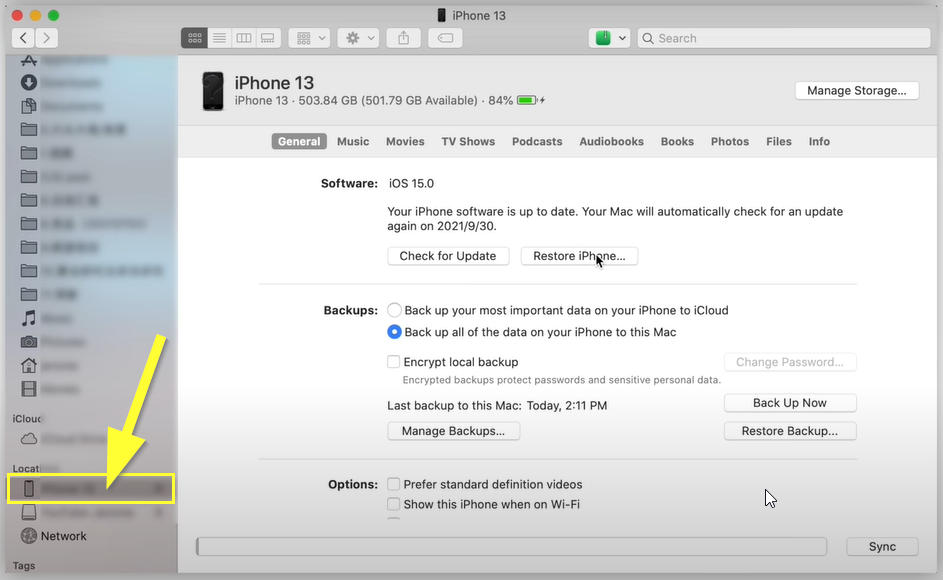Click Restore iPhone button
The height and width of the screenshot is (580, 943).
tap(579, 256)
